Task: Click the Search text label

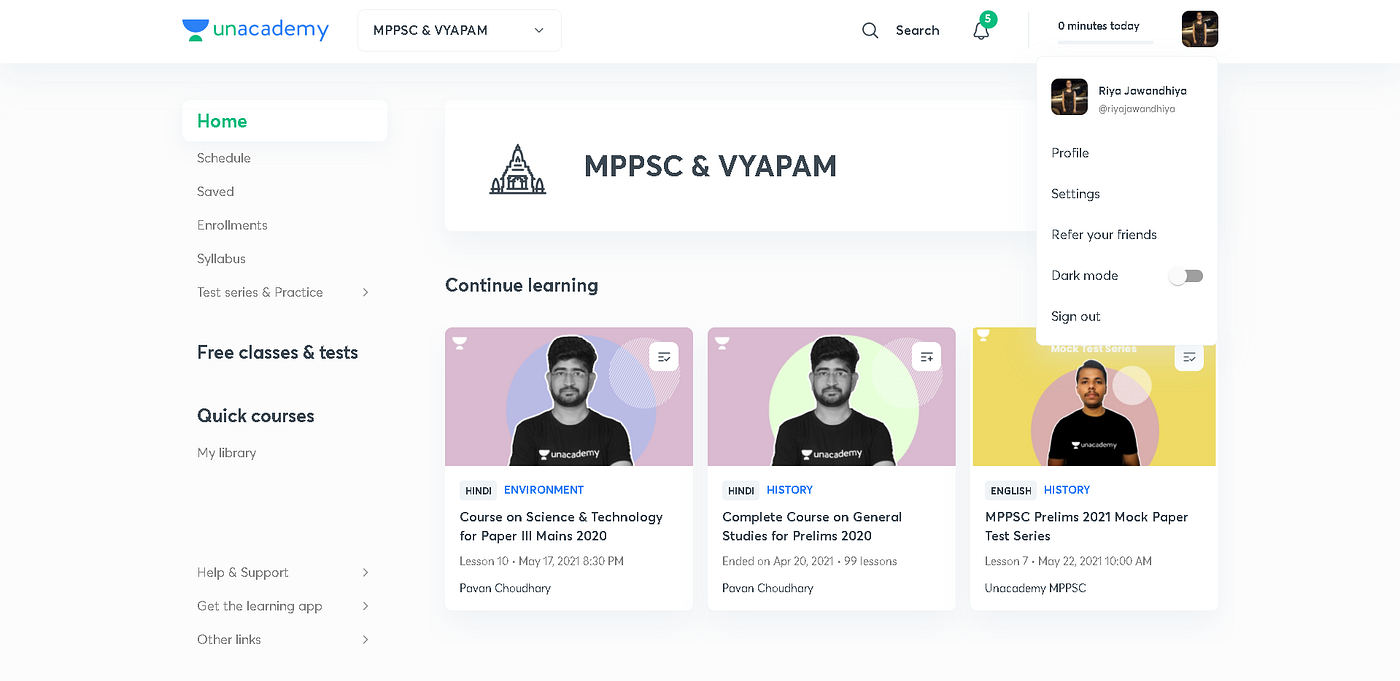Action: 917,30
